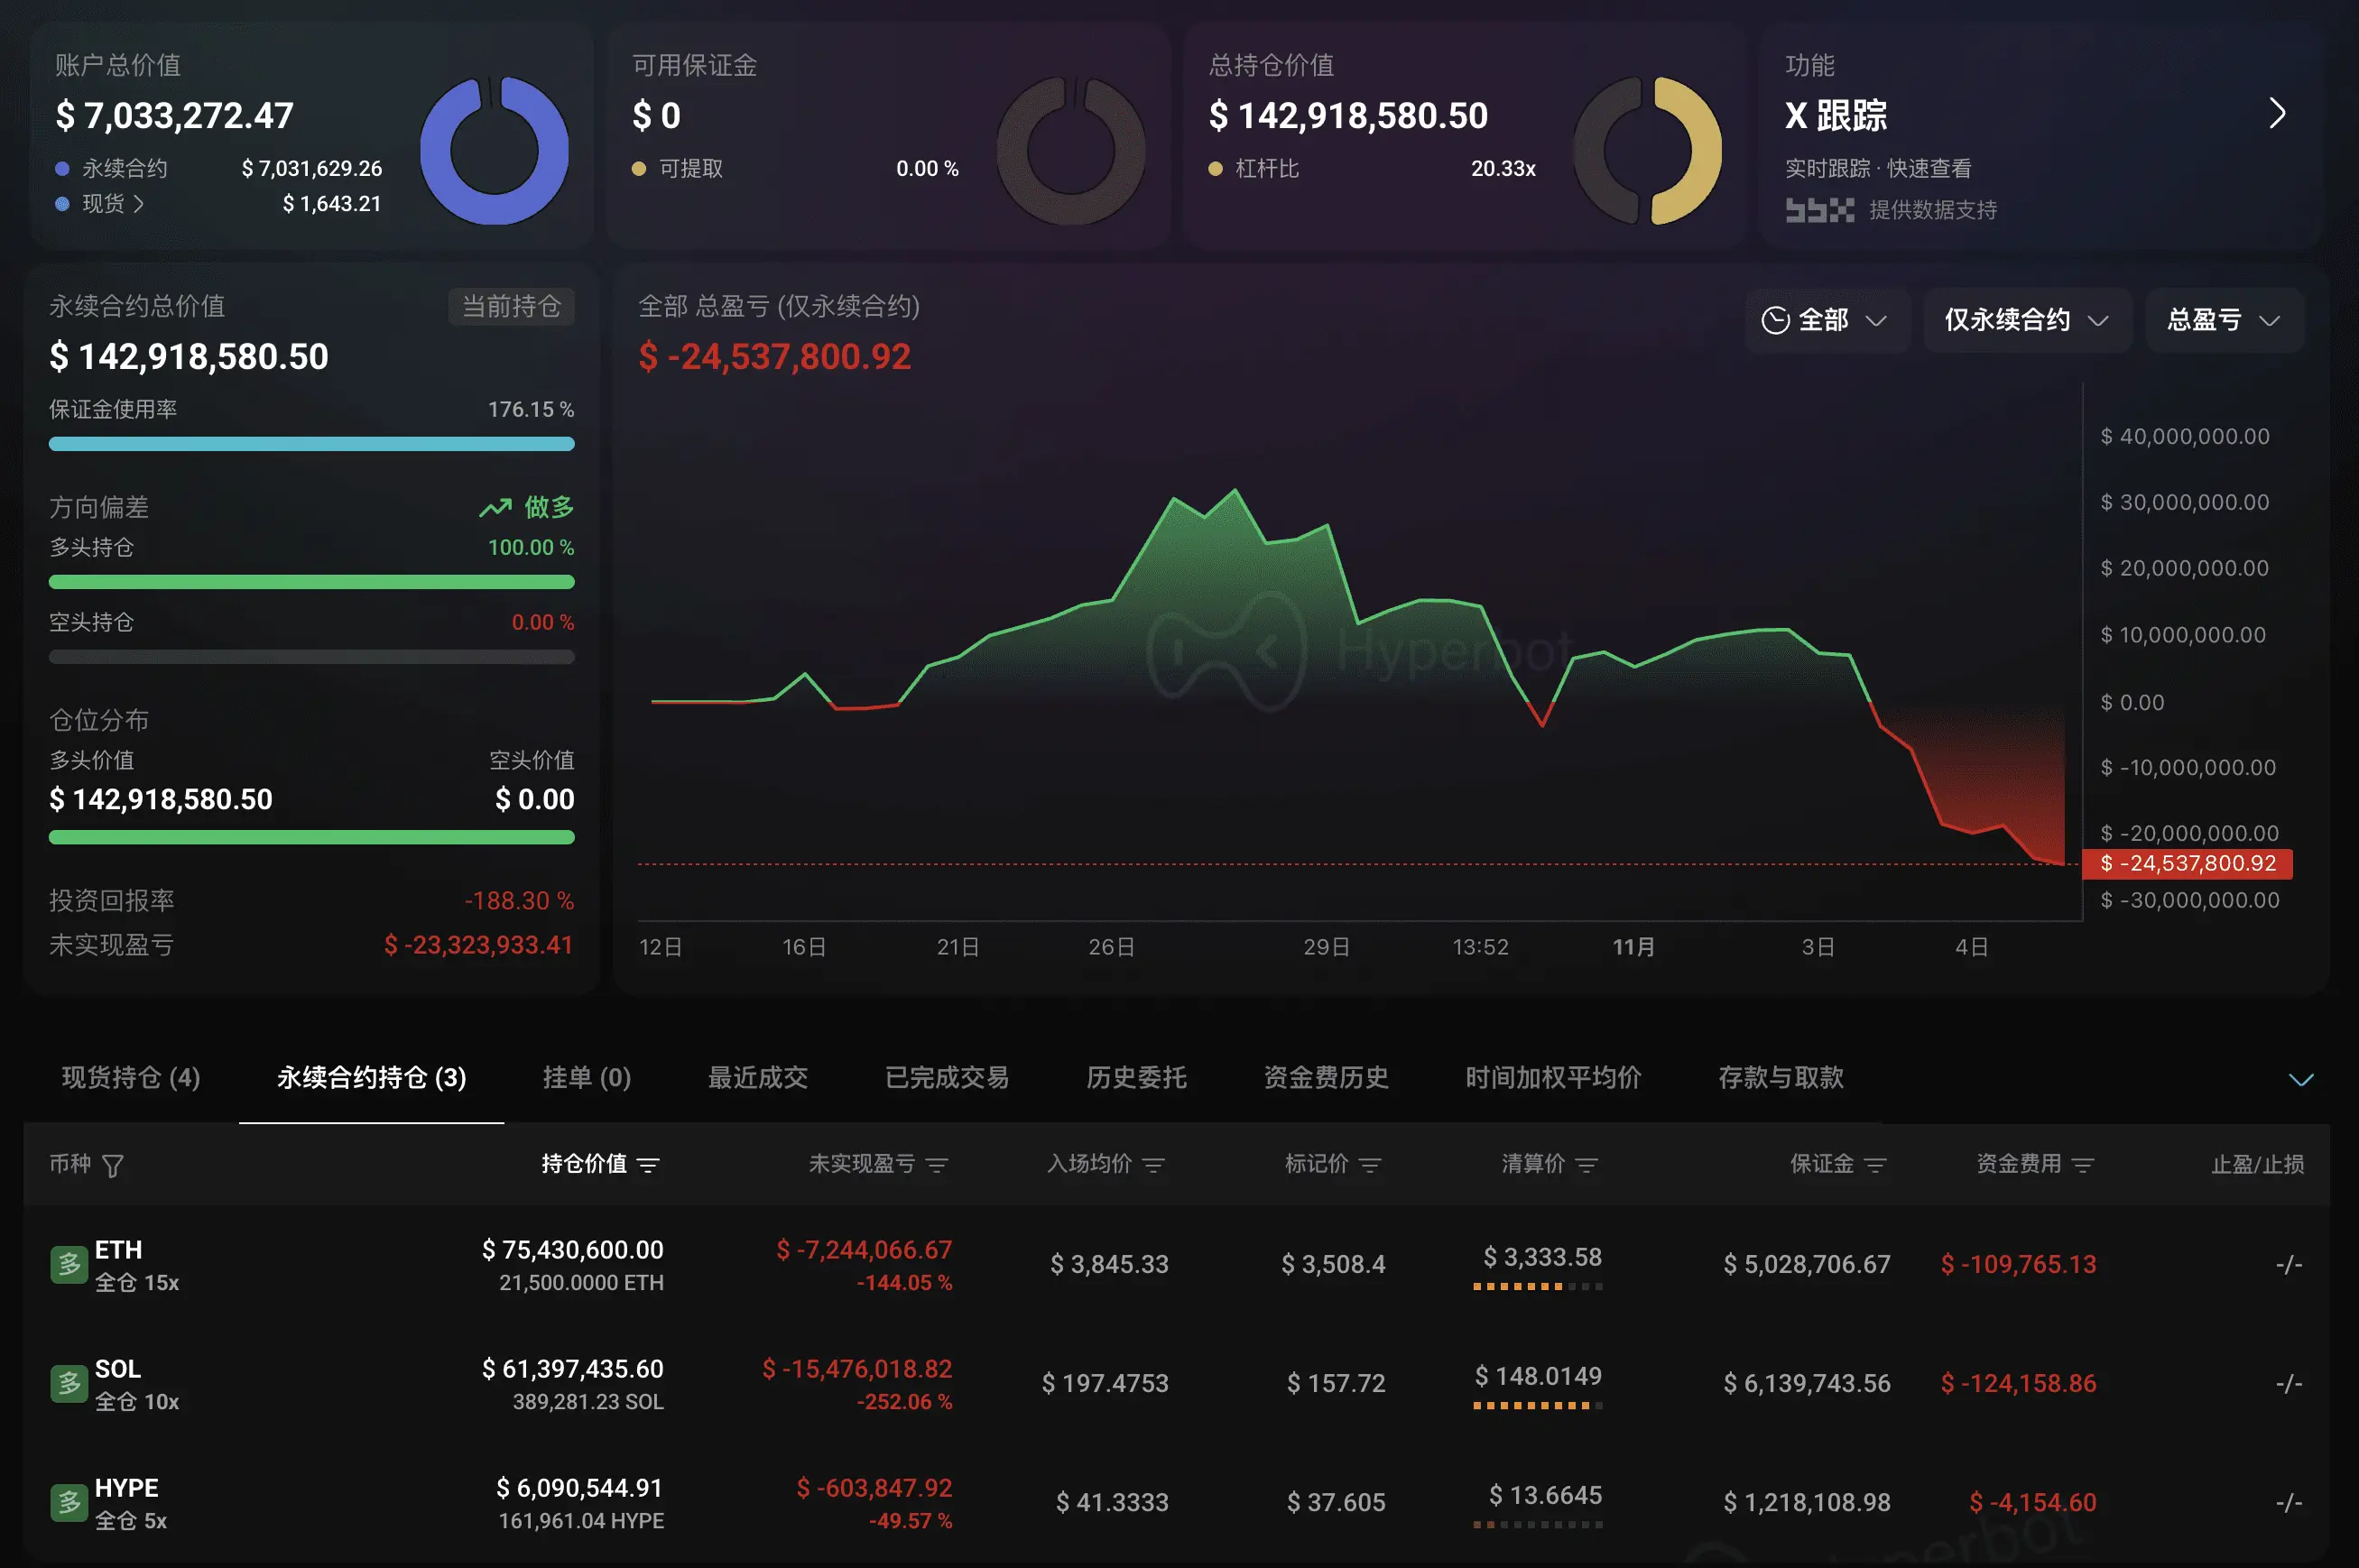This screenshot has height=1568, width=2359.
Task: Click the coin filter funnel icon
Action: coord(113,1166)
